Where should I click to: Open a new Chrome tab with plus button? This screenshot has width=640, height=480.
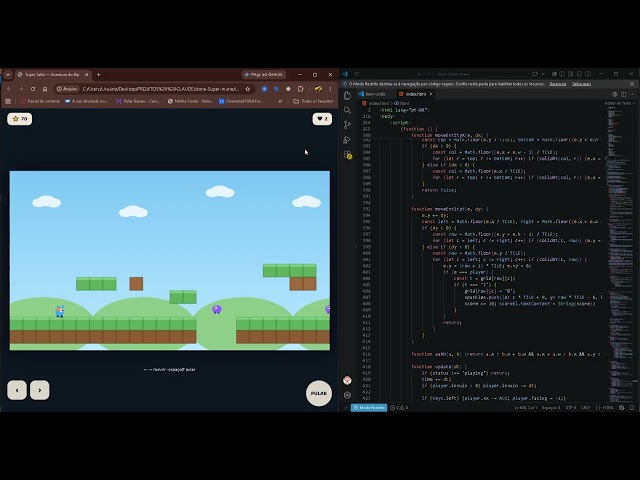[98, 75]
